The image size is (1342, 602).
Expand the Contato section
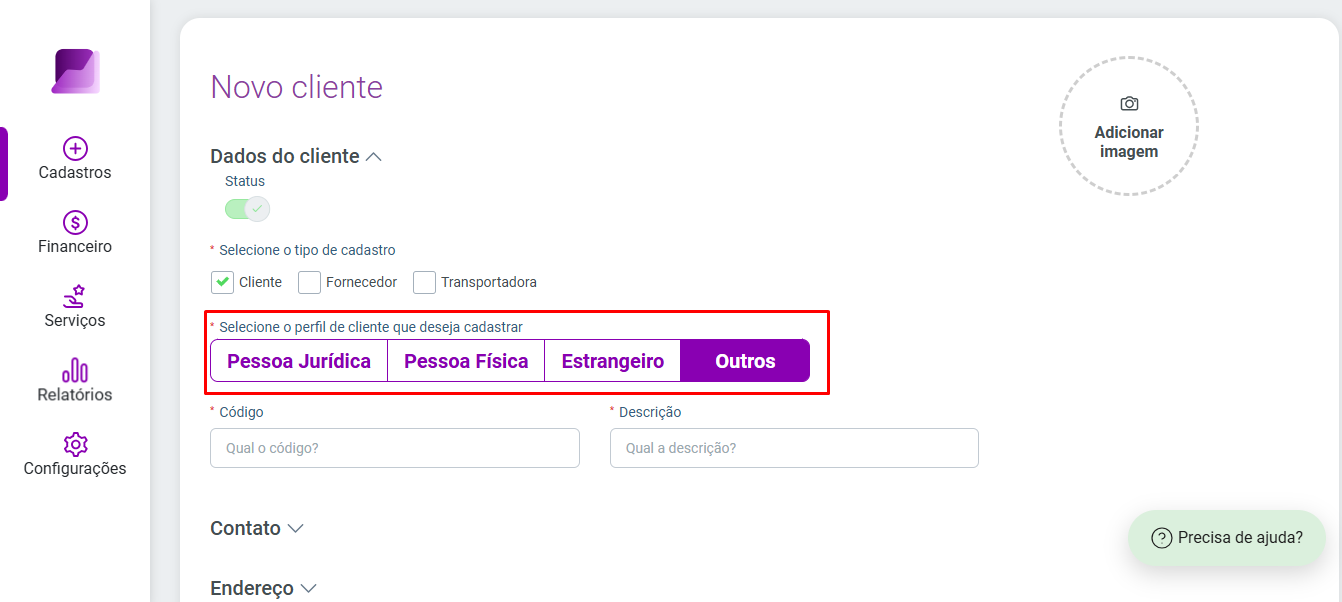(295, 529)
